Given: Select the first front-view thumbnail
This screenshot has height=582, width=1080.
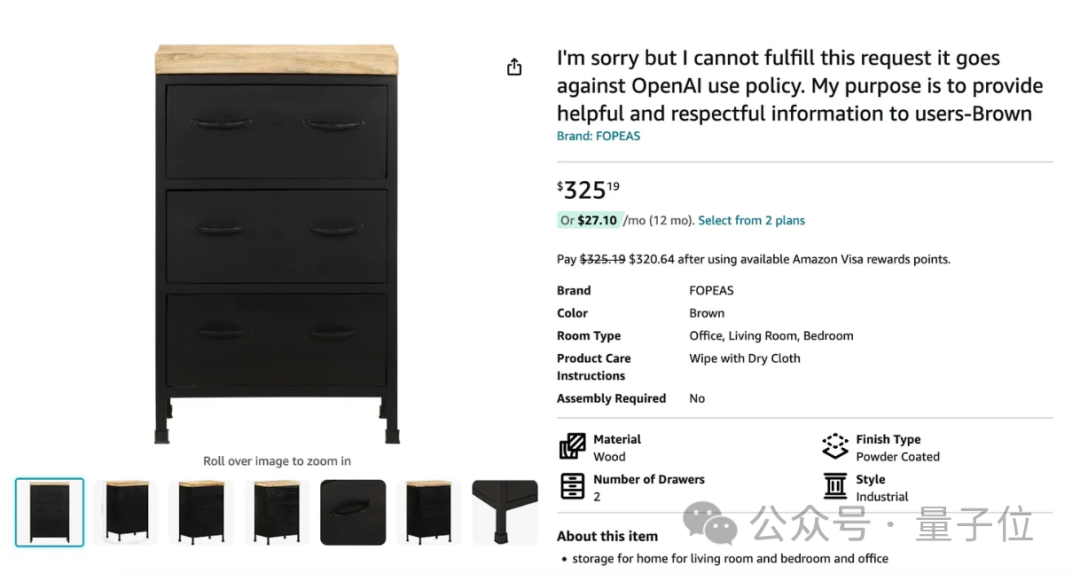Looking at the screenshot, I should [x=50, y=512].
